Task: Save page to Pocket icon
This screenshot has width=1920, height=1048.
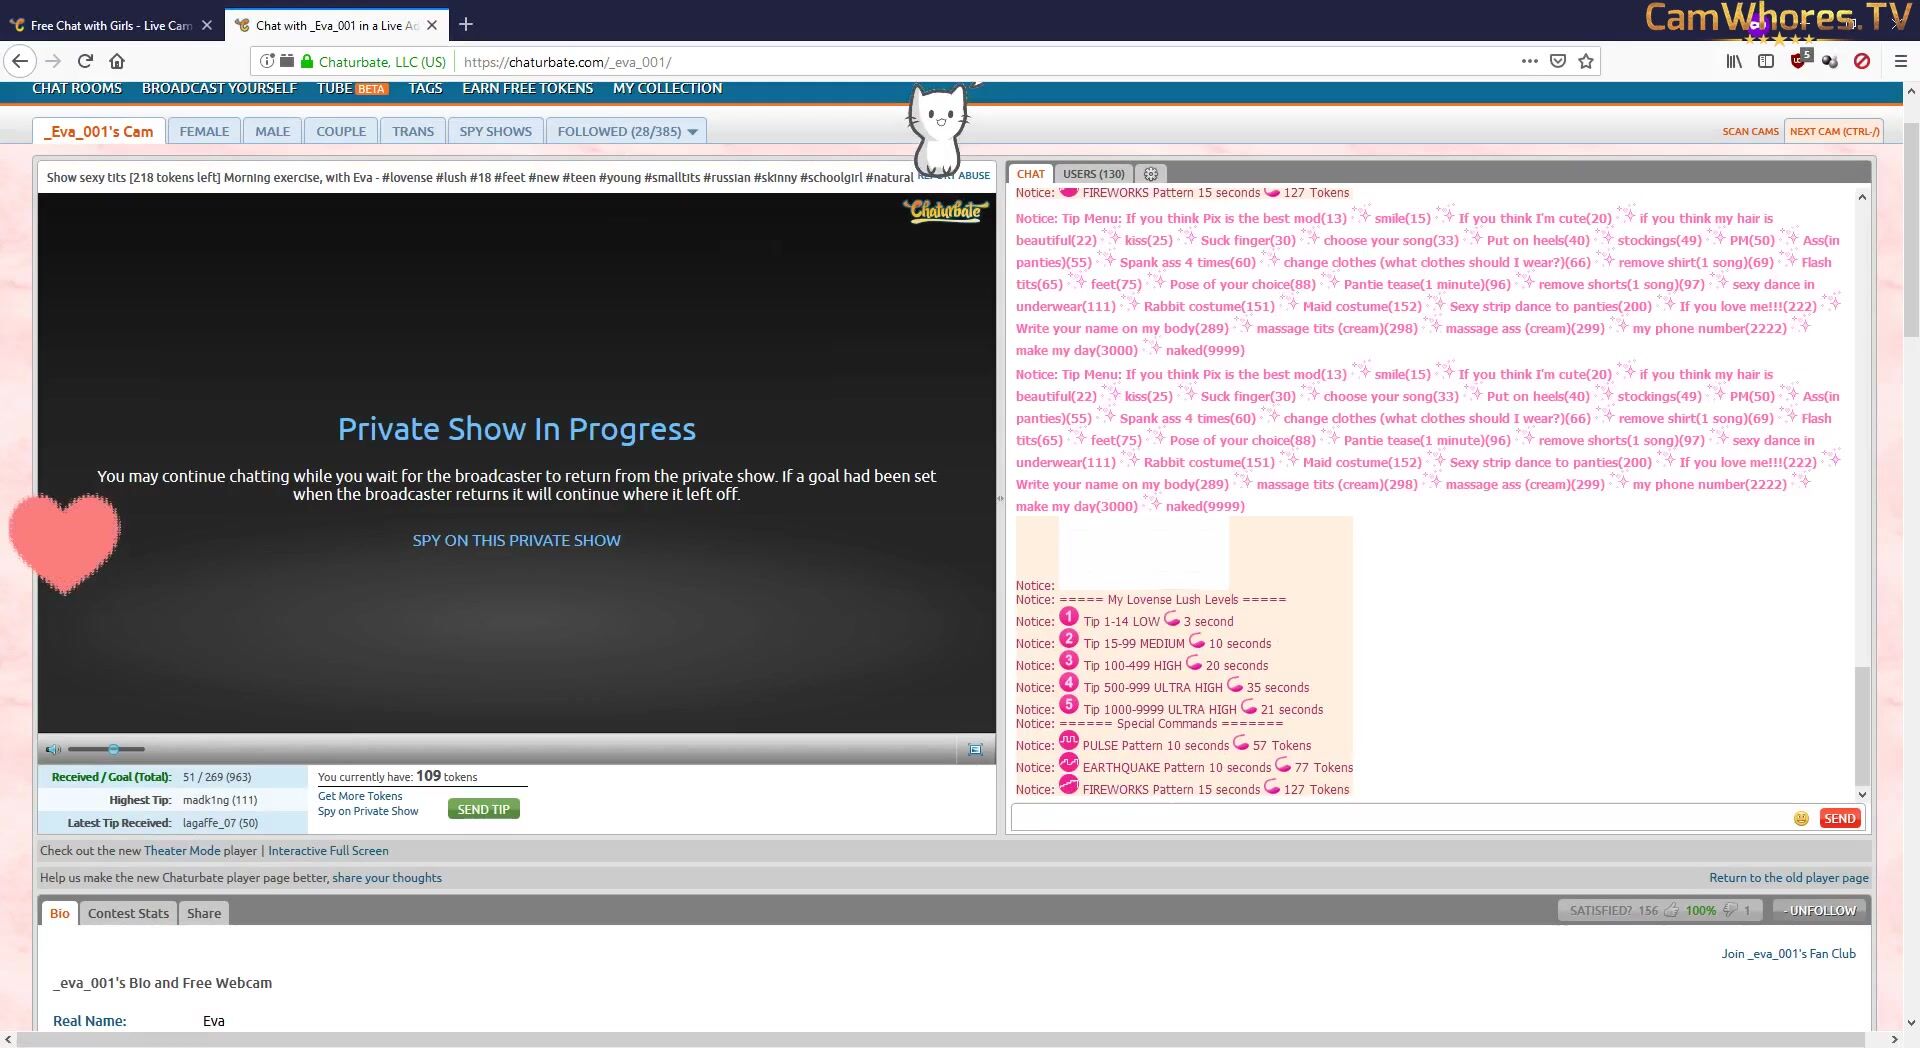Action: click(x=1557, y=61)
